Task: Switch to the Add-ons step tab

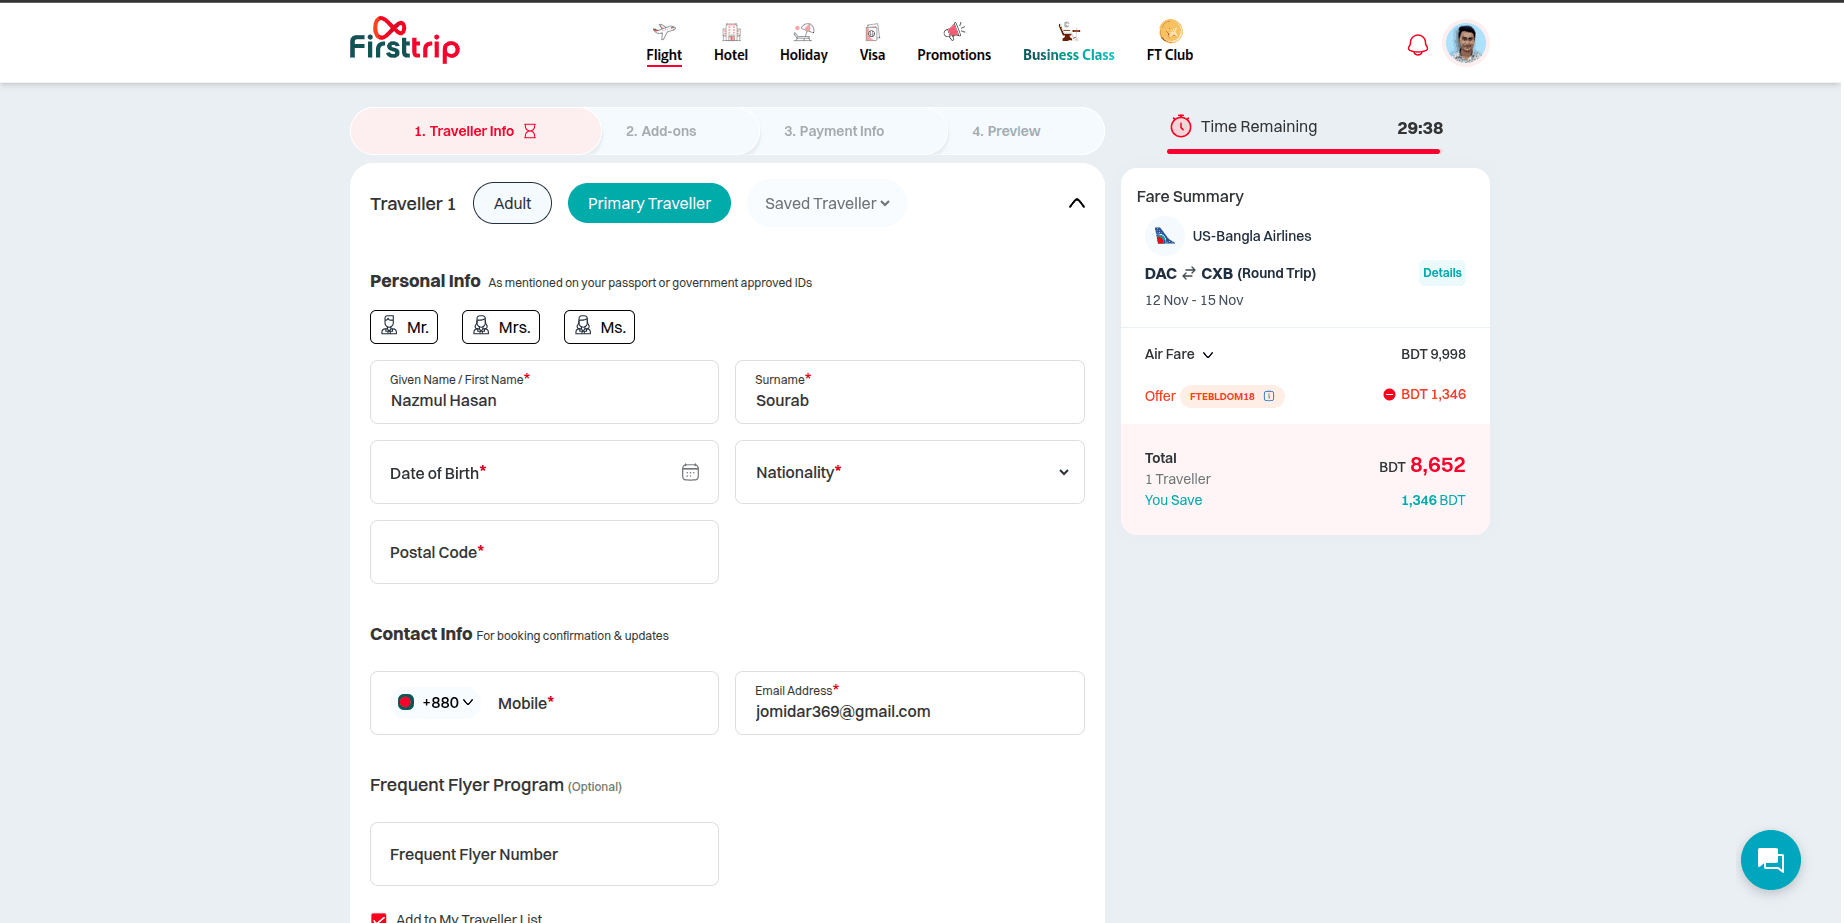Action: click(661, 131)
